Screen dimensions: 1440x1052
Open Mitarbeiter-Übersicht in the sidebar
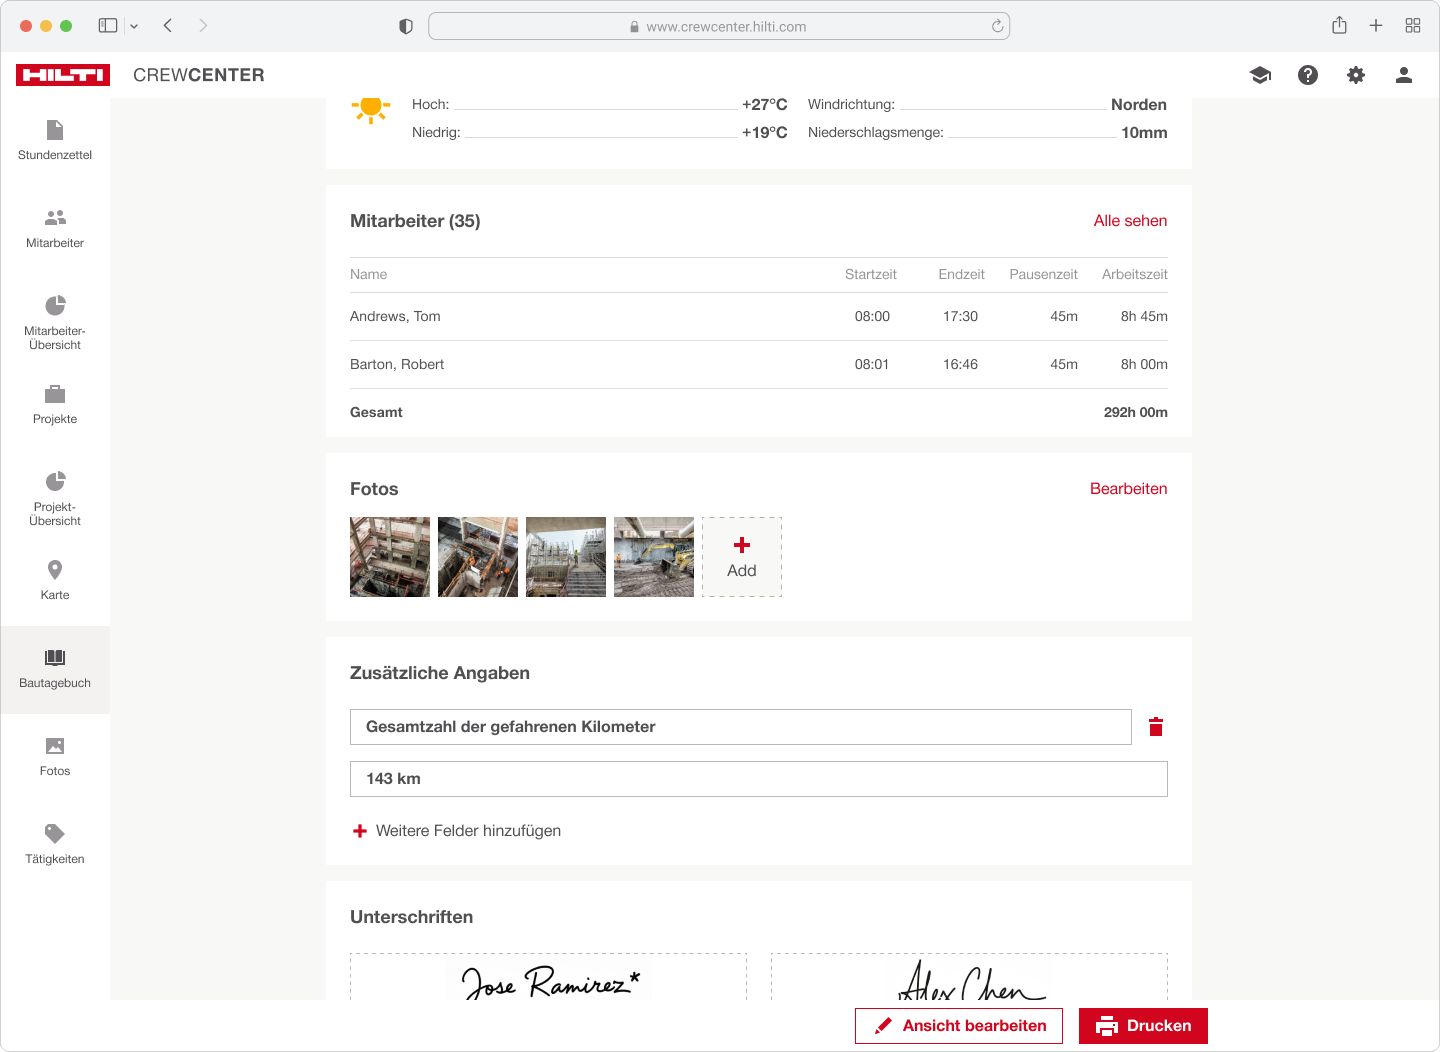[55, 322]
